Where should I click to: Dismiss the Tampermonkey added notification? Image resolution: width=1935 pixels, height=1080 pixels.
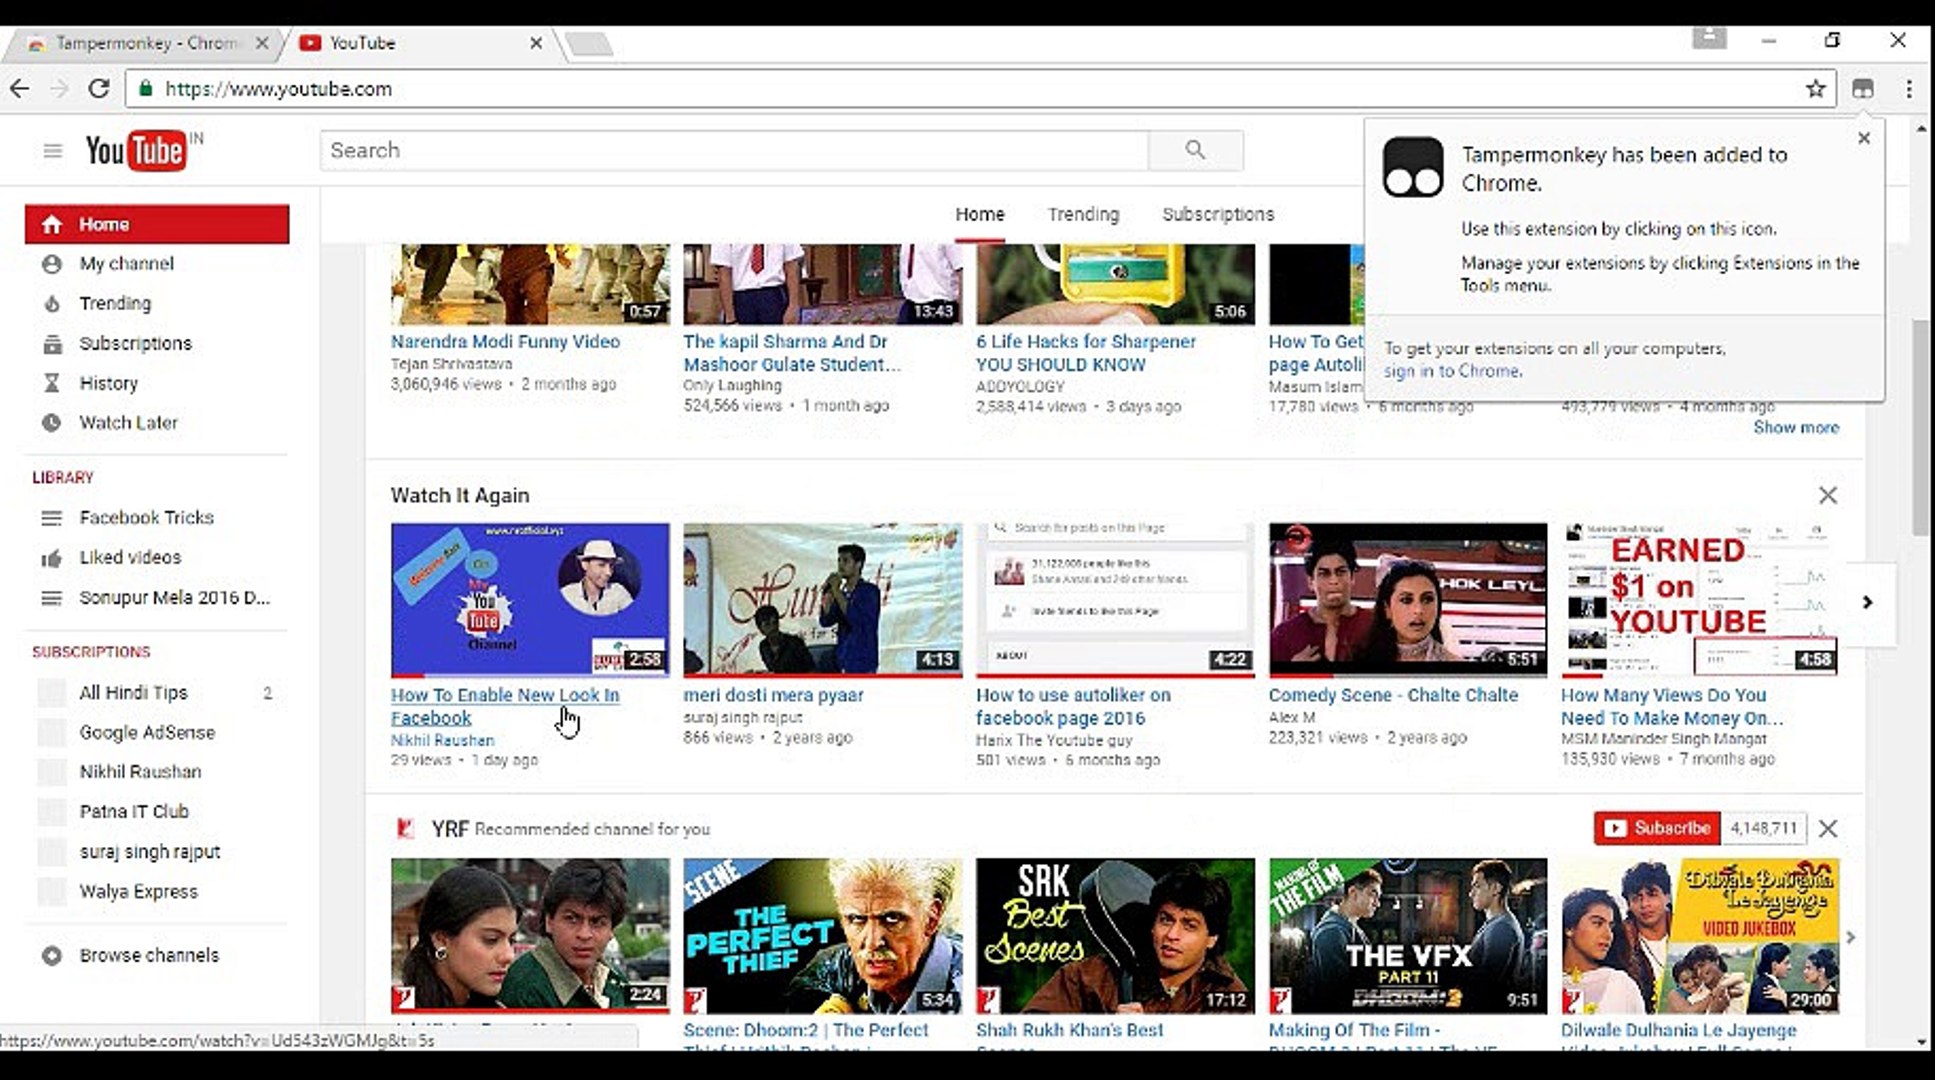coord(1864,138)
